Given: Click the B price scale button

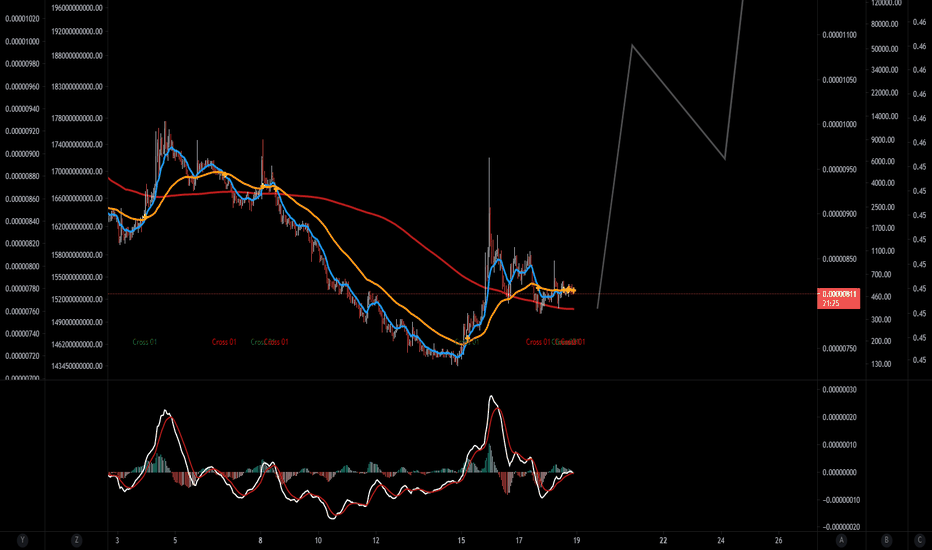Looking at the screenshot, I should tap(886, 540).
